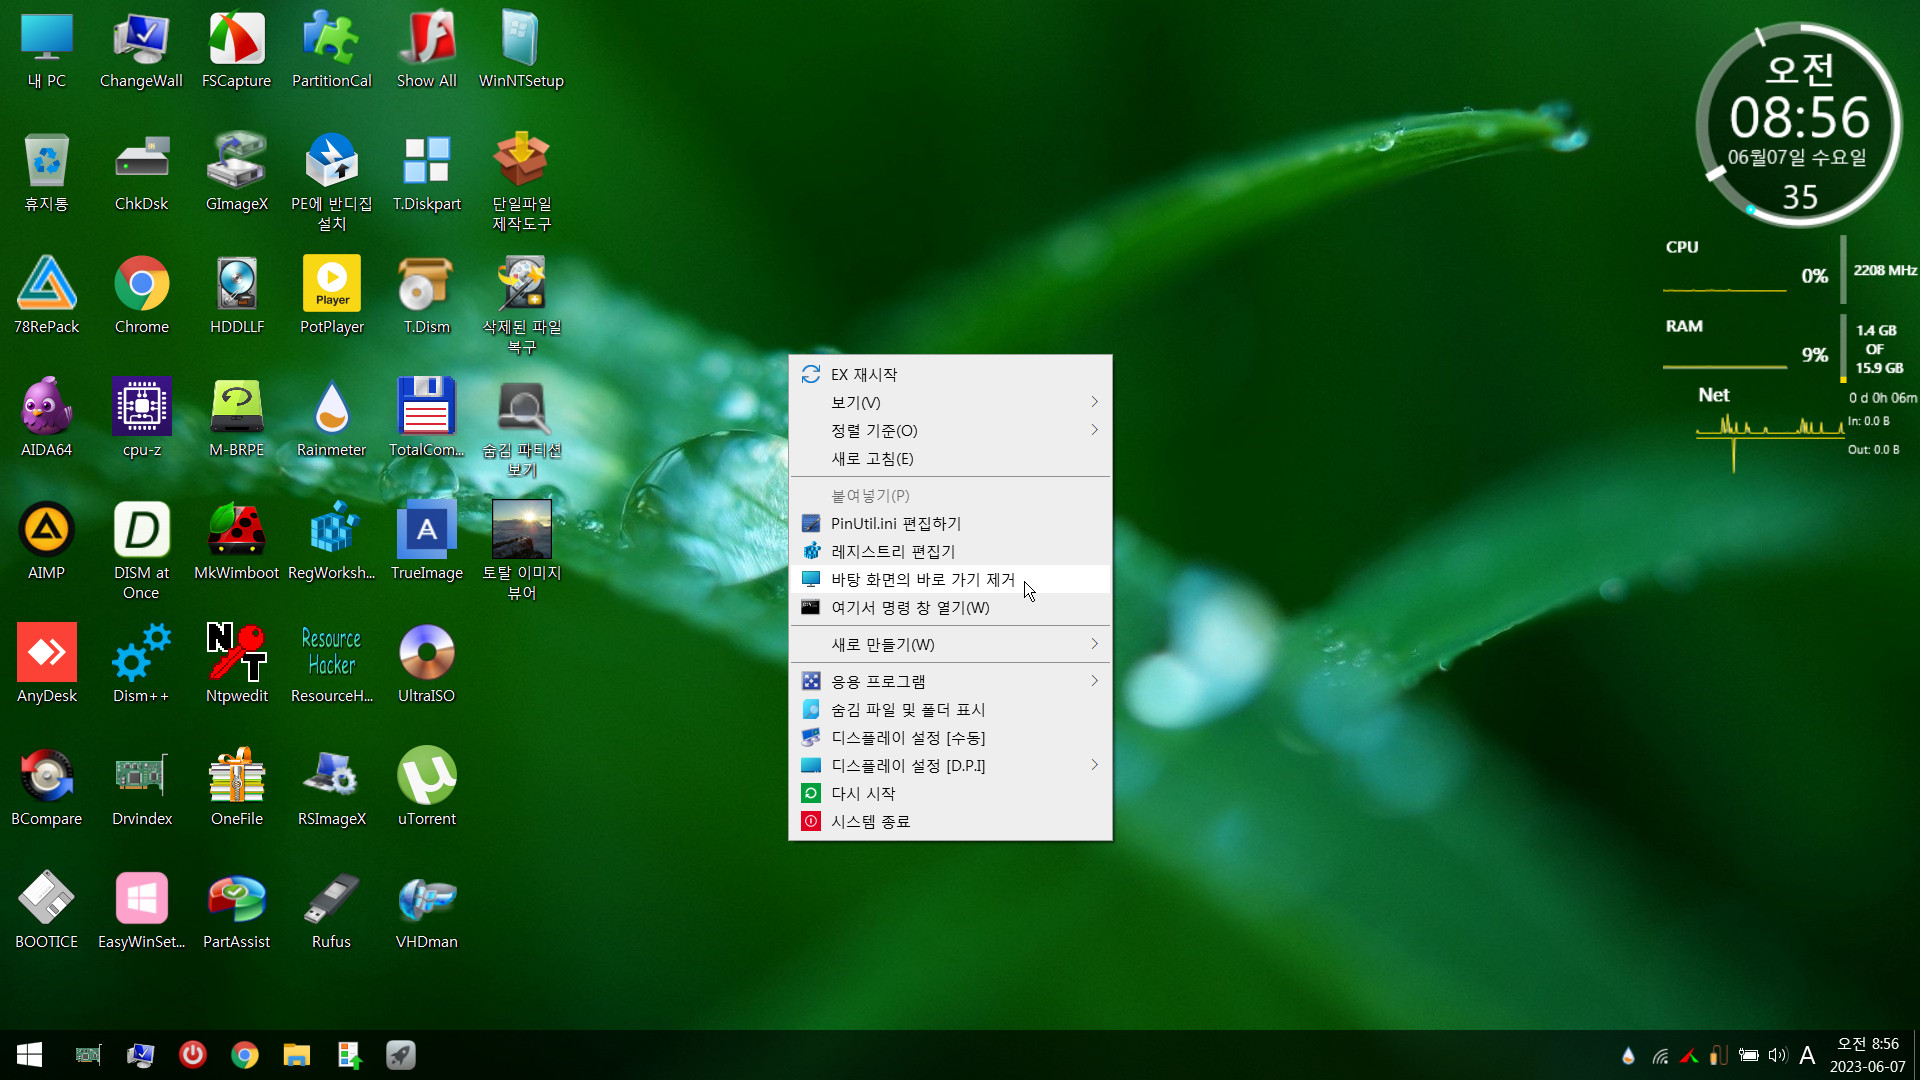Launch PotPlayer desktop shortcut
Image resolution: width=1920 pixels, height=1080 pixels.
[331, 295]
